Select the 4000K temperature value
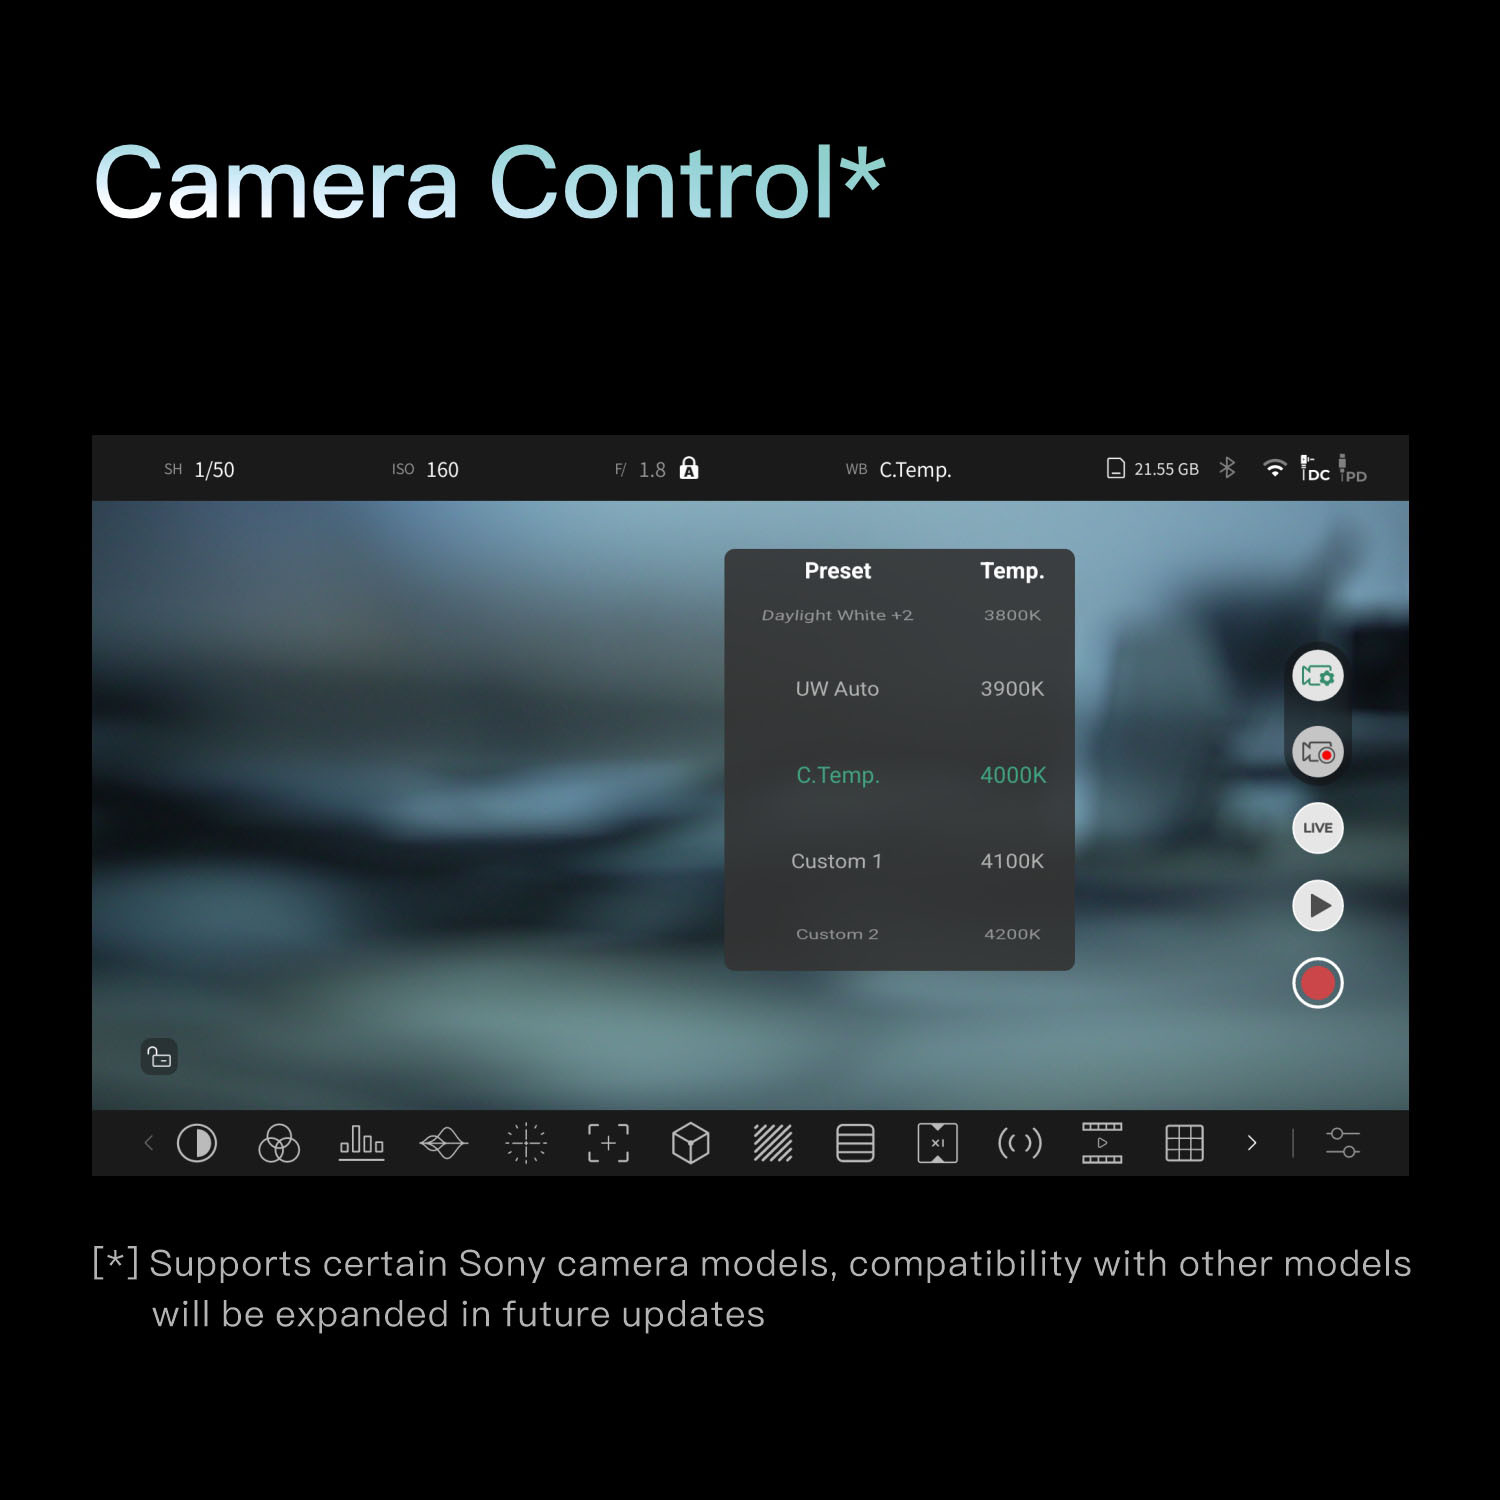 1011,775
